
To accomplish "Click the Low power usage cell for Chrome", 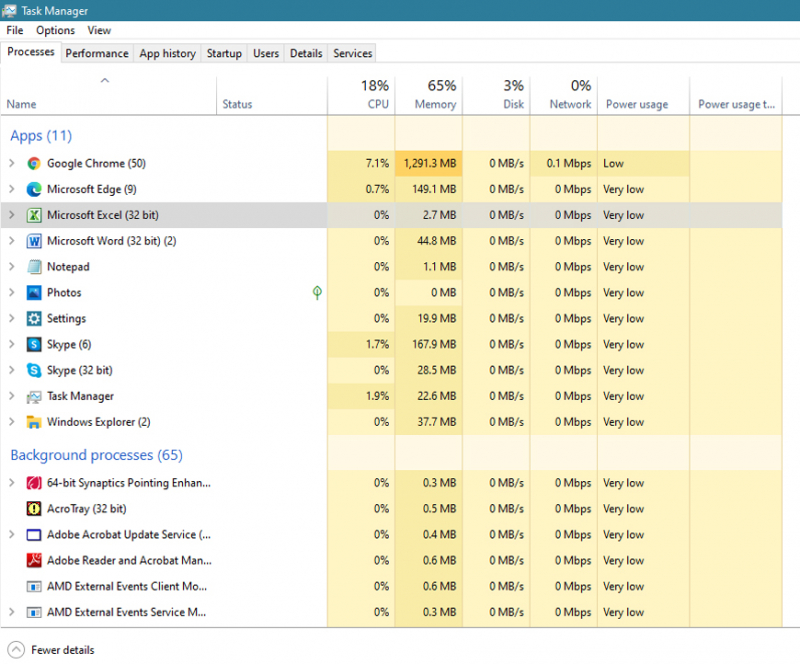I will 643,163.
